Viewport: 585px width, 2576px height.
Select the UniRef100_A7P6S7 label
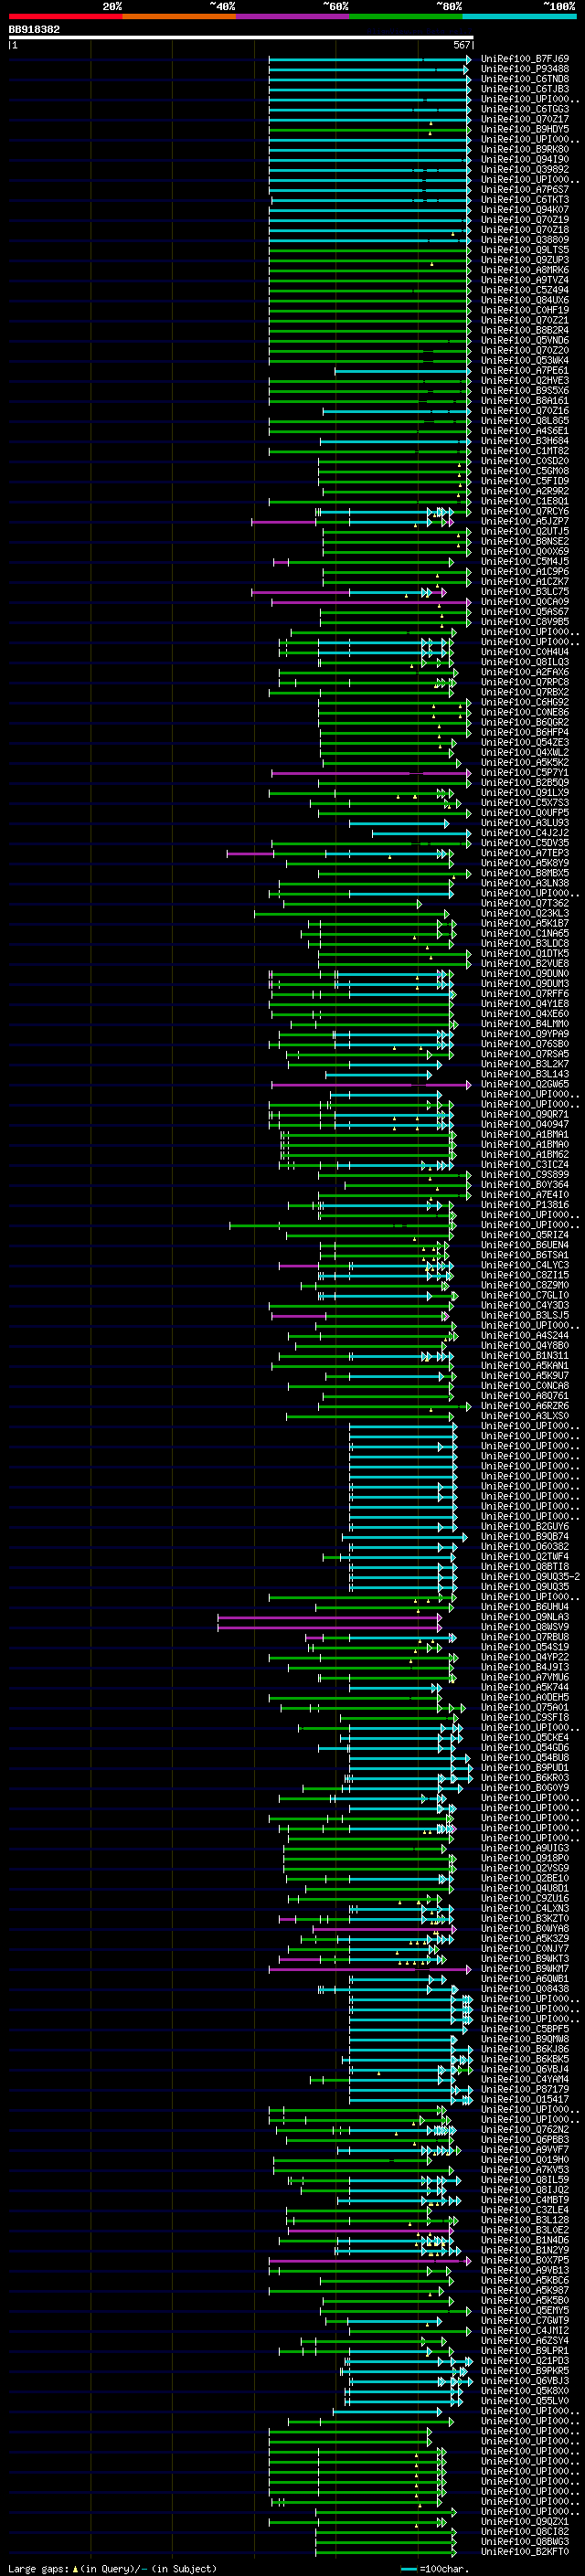pos(525,190)
